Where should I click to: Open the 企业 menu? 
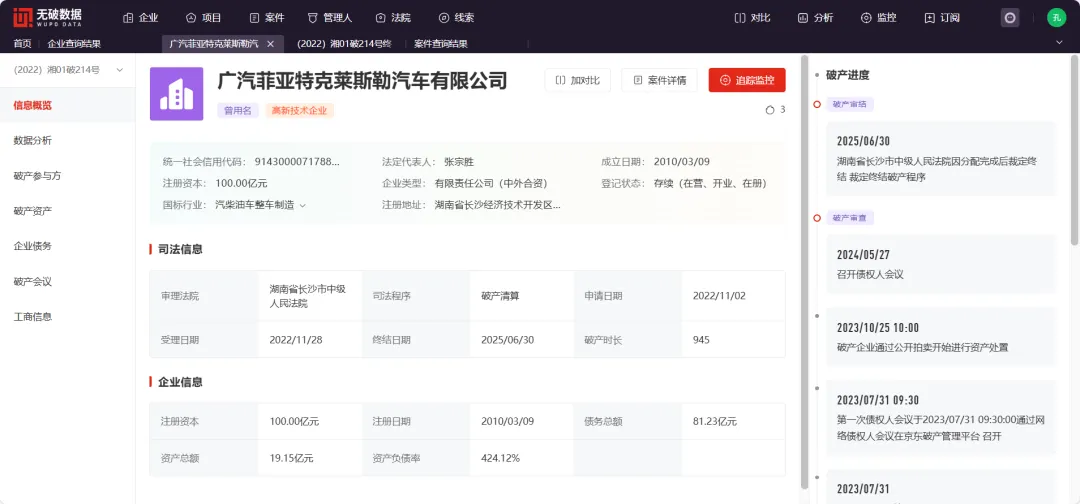[x=141, y=18]
